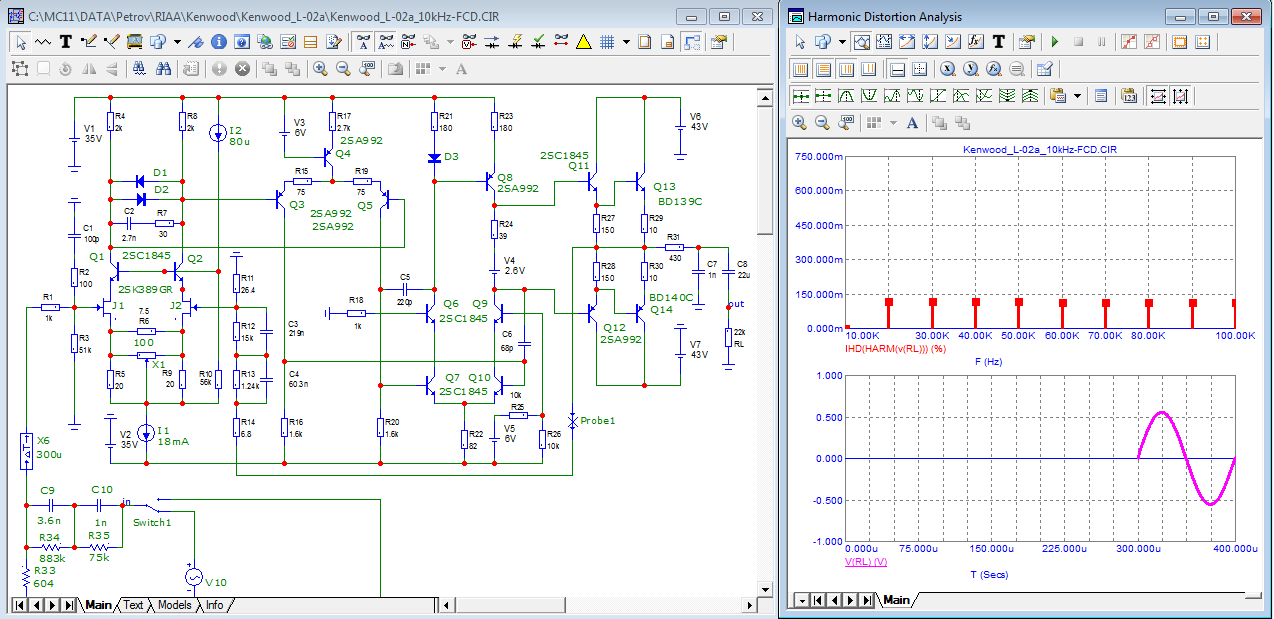
Task: Open the Info page tab
Action: (214, 605)
